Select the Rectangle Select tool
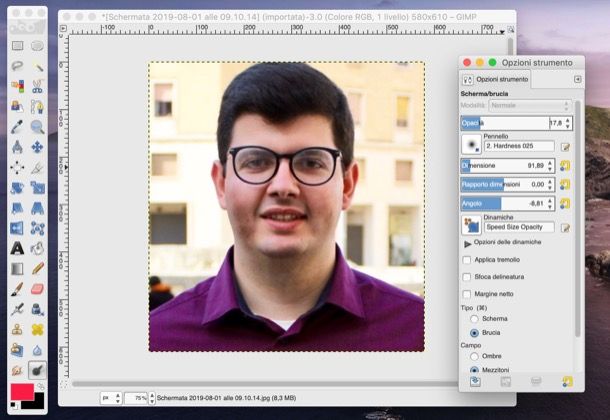 tap(17, 46)
